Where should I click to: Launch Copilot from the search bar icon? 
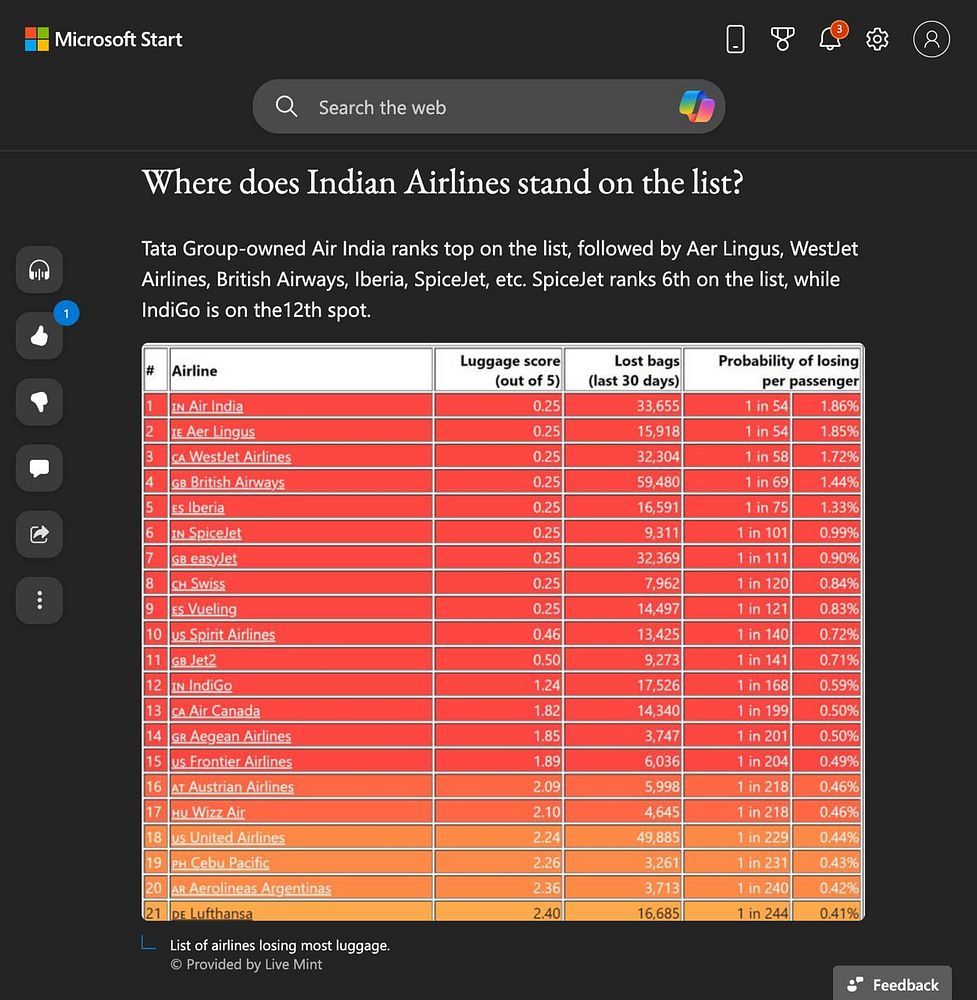point(696,107)
